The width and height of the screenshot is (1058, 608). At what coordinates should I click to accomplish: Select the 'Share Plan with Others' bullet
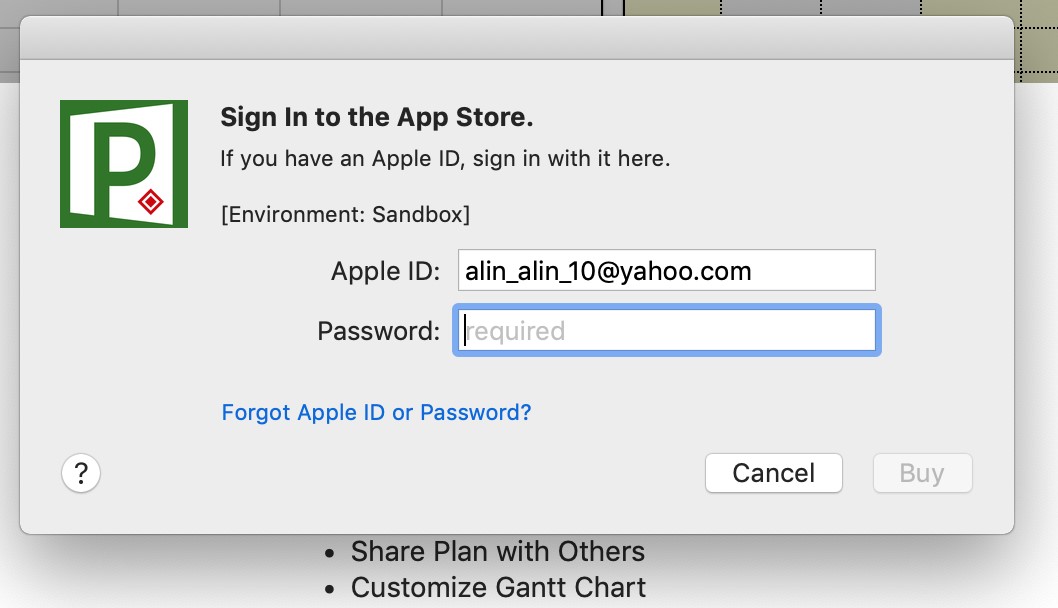click(497, 552)
